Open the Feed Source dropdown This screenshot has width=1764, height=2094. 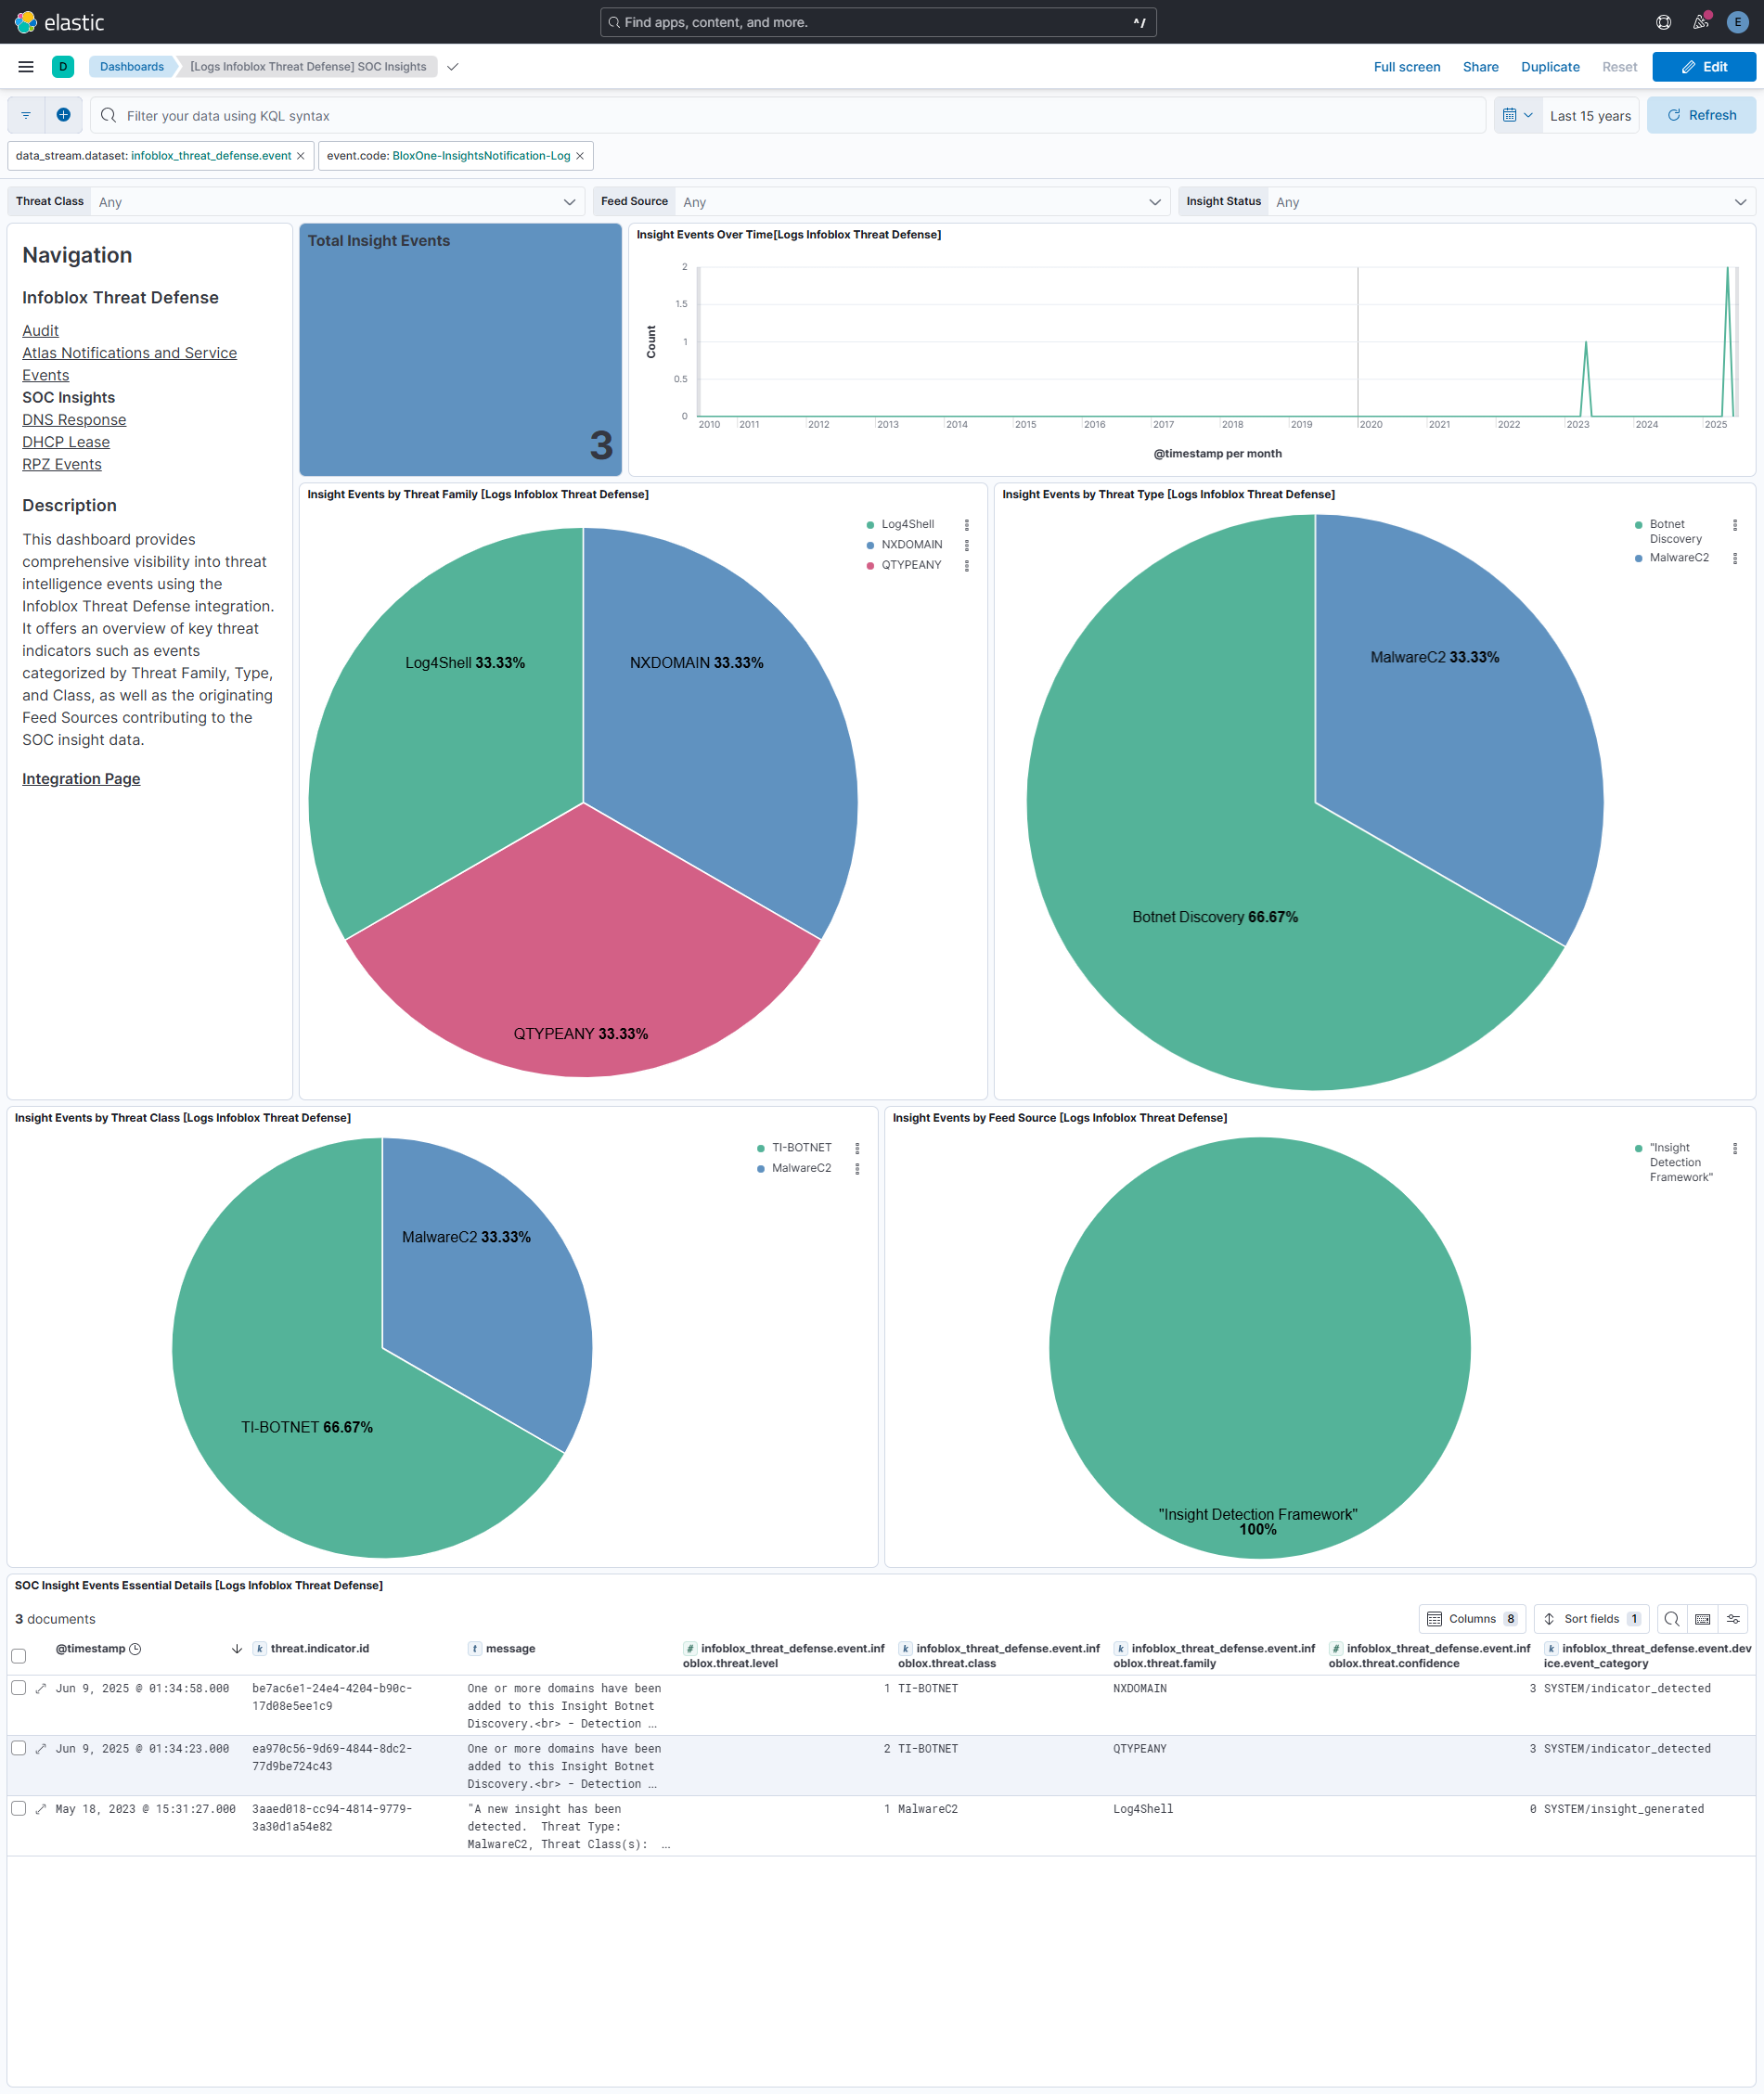coord(922,202)
